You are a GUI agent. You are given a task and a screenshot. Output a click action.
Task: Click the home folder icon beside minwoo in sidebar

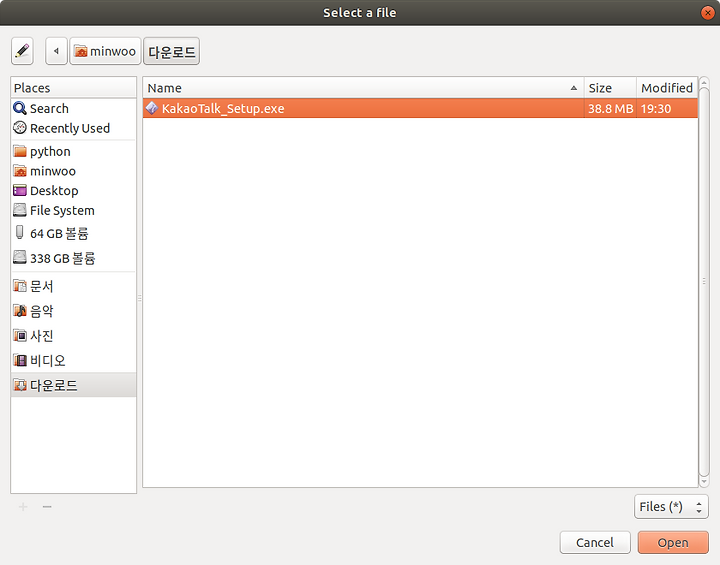pyautogui.click(x=20, y=170)
